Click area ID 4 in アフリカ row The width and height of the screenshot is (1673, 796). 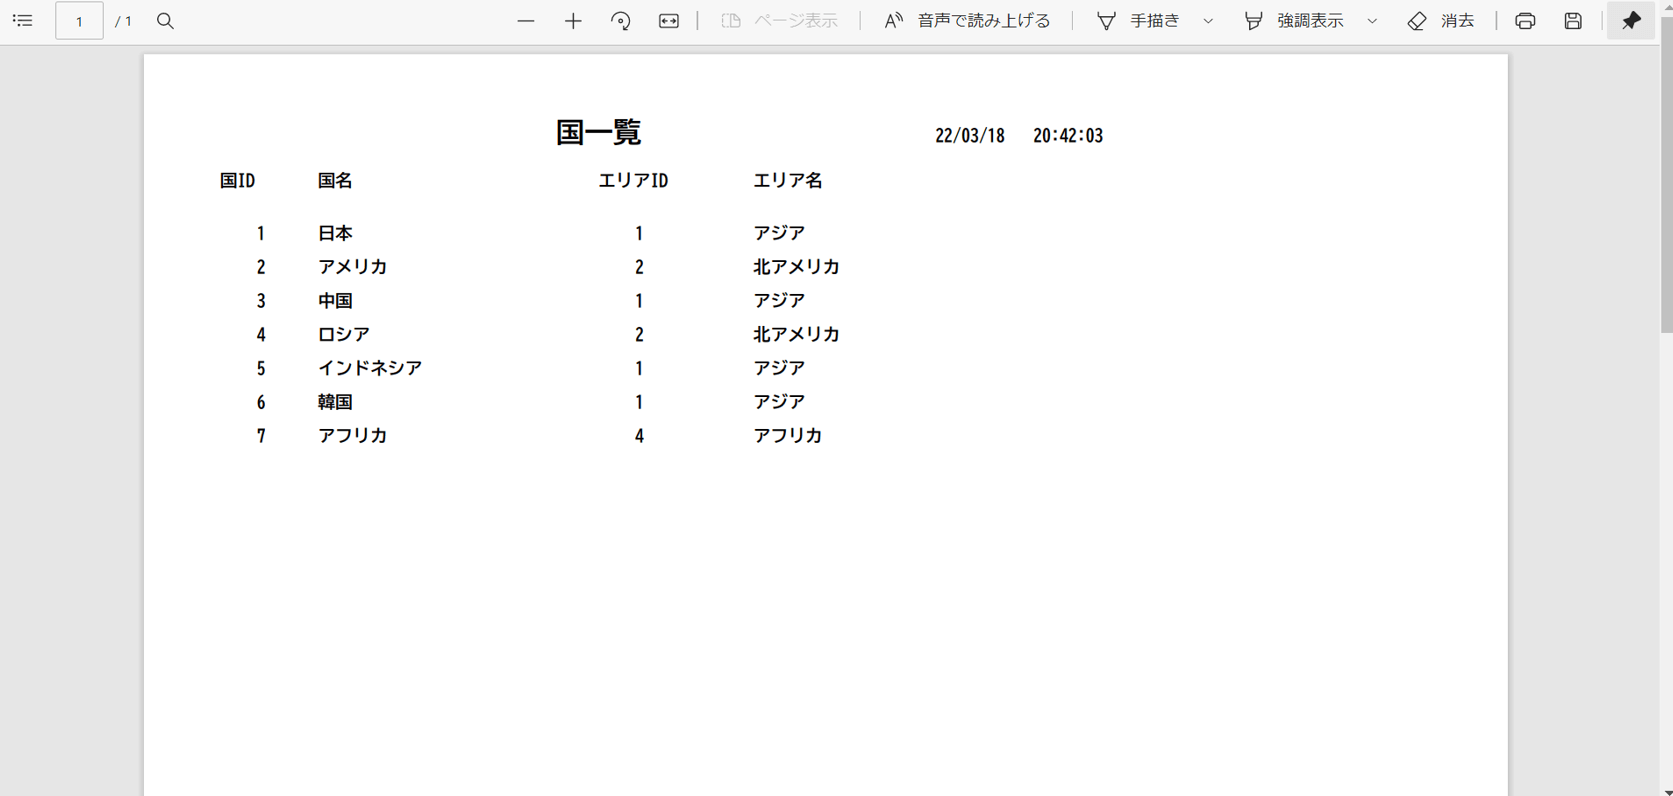click(639, 436)
